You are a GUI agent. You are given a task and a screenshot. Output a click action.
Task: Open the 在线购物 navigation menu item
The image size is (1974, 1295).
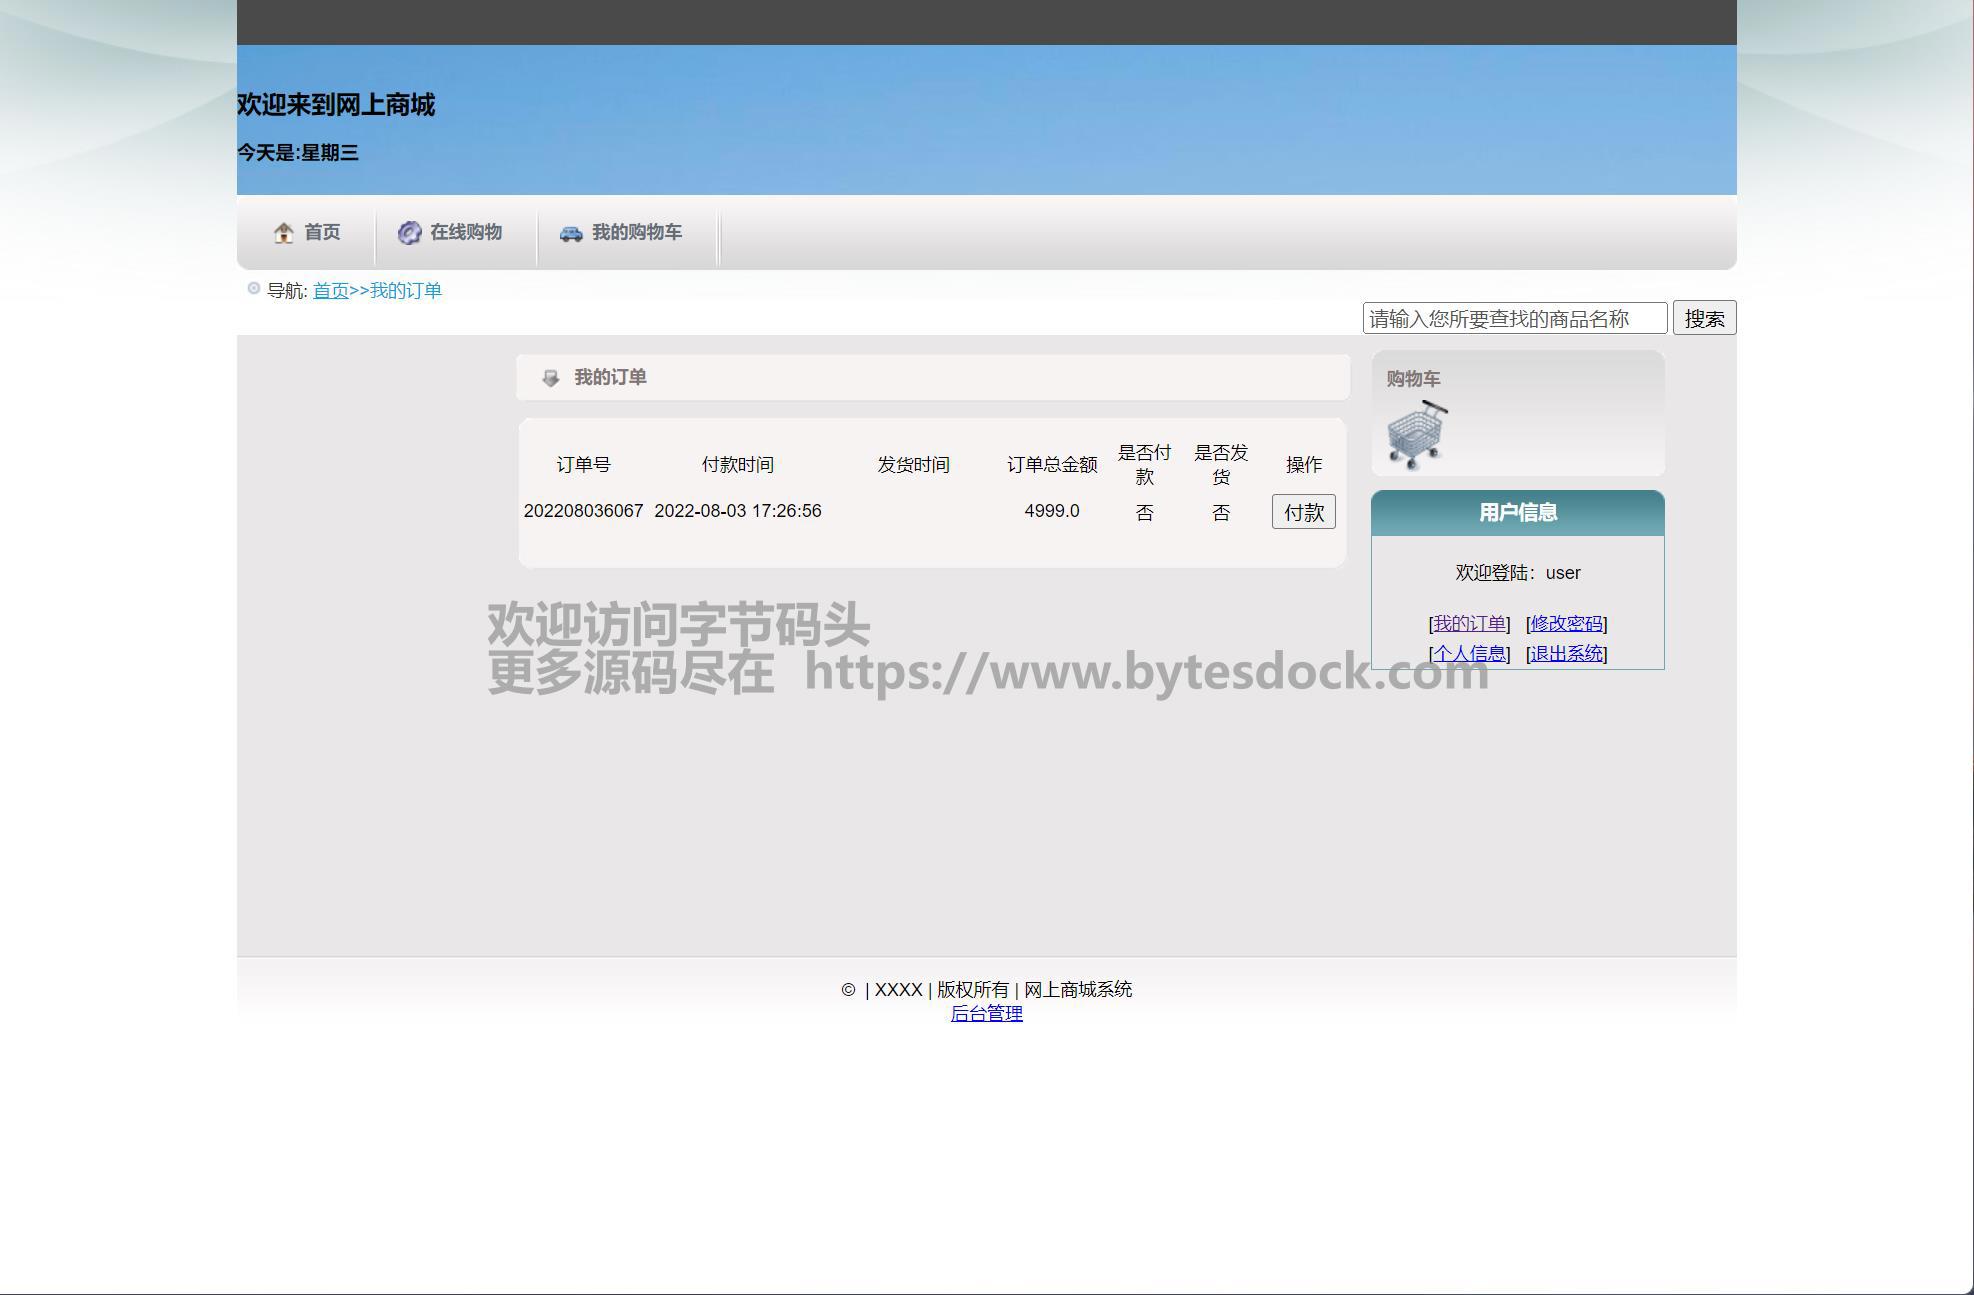(x=466, y=232)
